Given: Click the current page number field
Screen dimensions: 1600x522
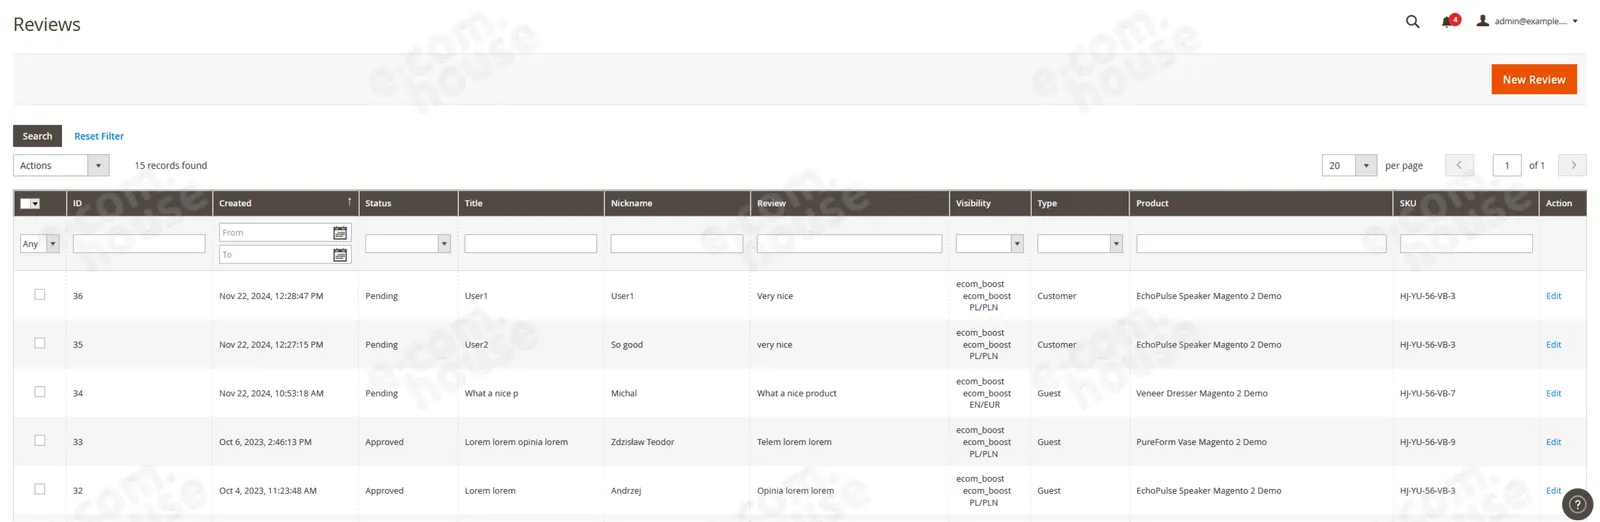Looking at the screenshot, I should (1507, 165).
